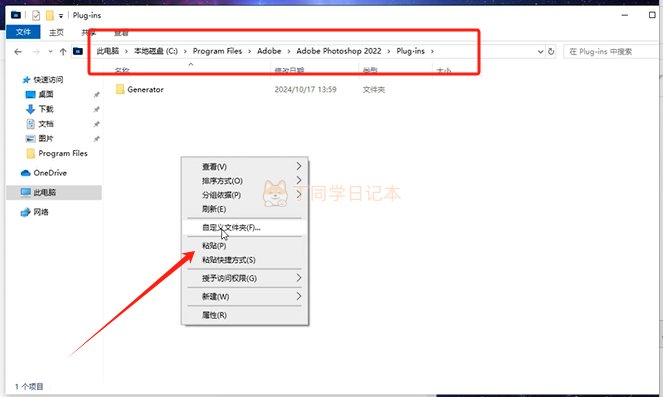The image size is (663, 397).
Task: Click 本地磁盘 (C:) in breadcrumb
Action: [156, 51]
